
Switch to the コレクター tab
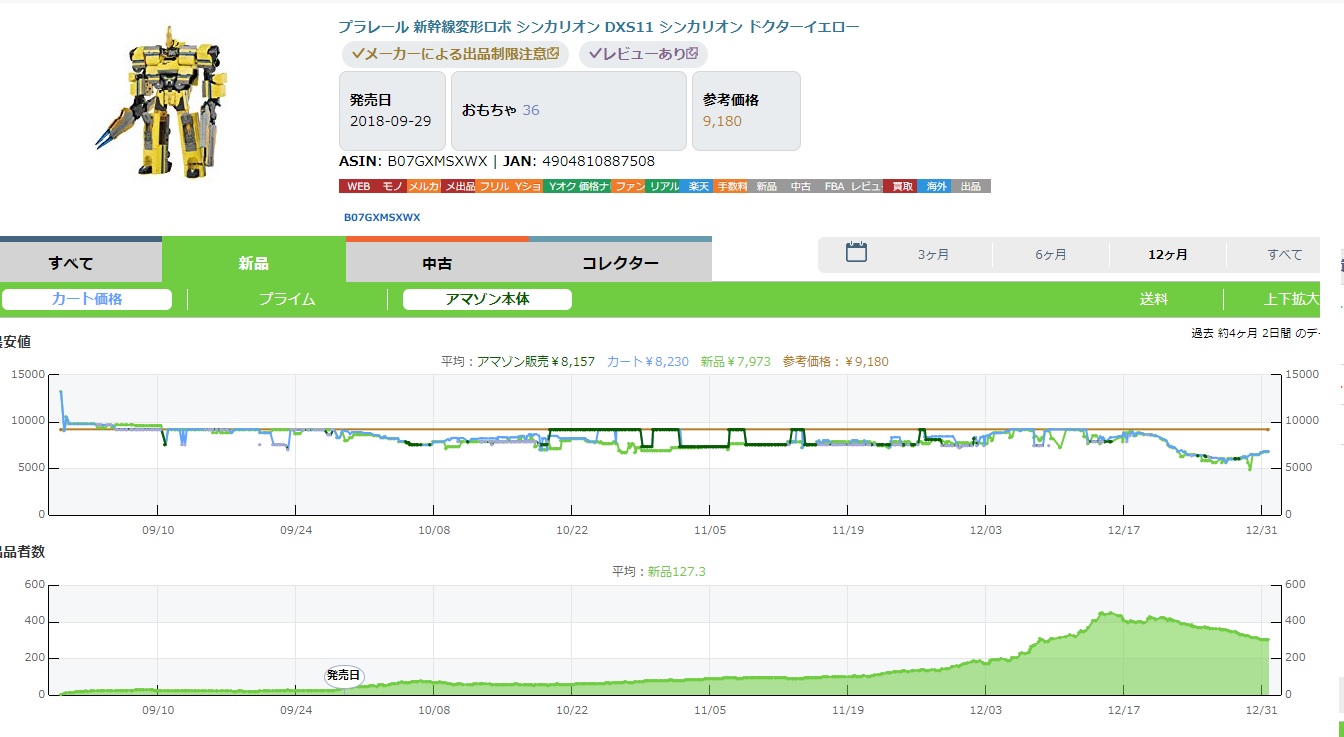[620, 263]
